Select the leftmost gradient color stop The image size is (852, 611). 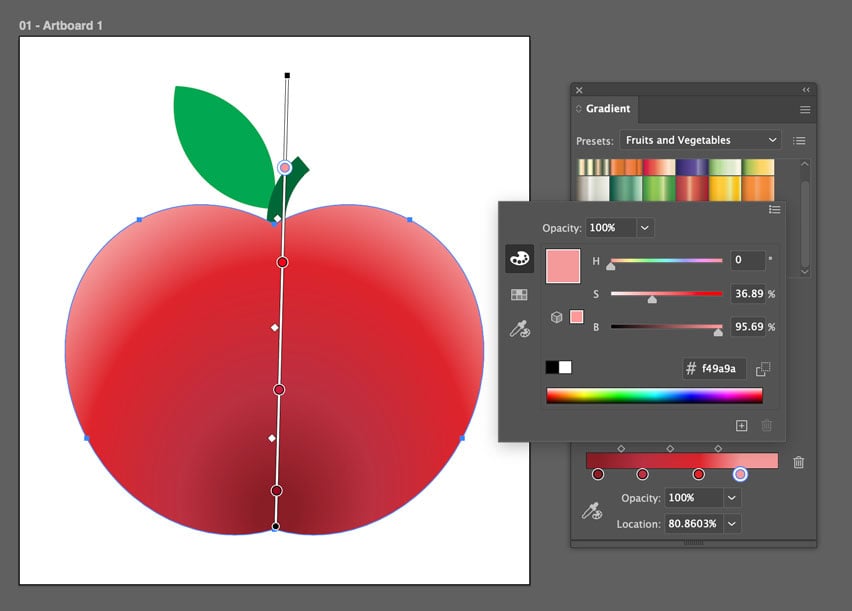click(x=598, y=474)
